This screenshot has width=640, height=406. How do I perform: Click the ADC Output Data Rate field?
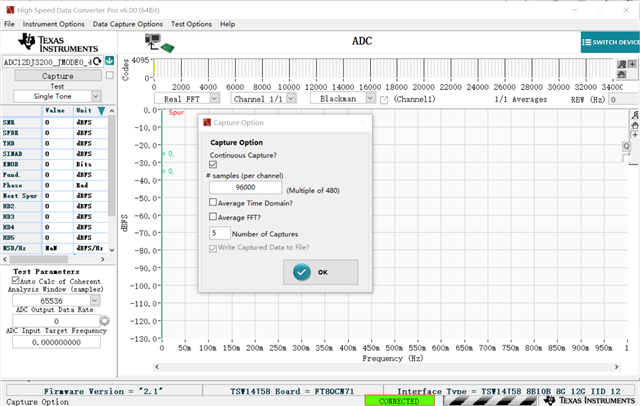tap(56, 321)
